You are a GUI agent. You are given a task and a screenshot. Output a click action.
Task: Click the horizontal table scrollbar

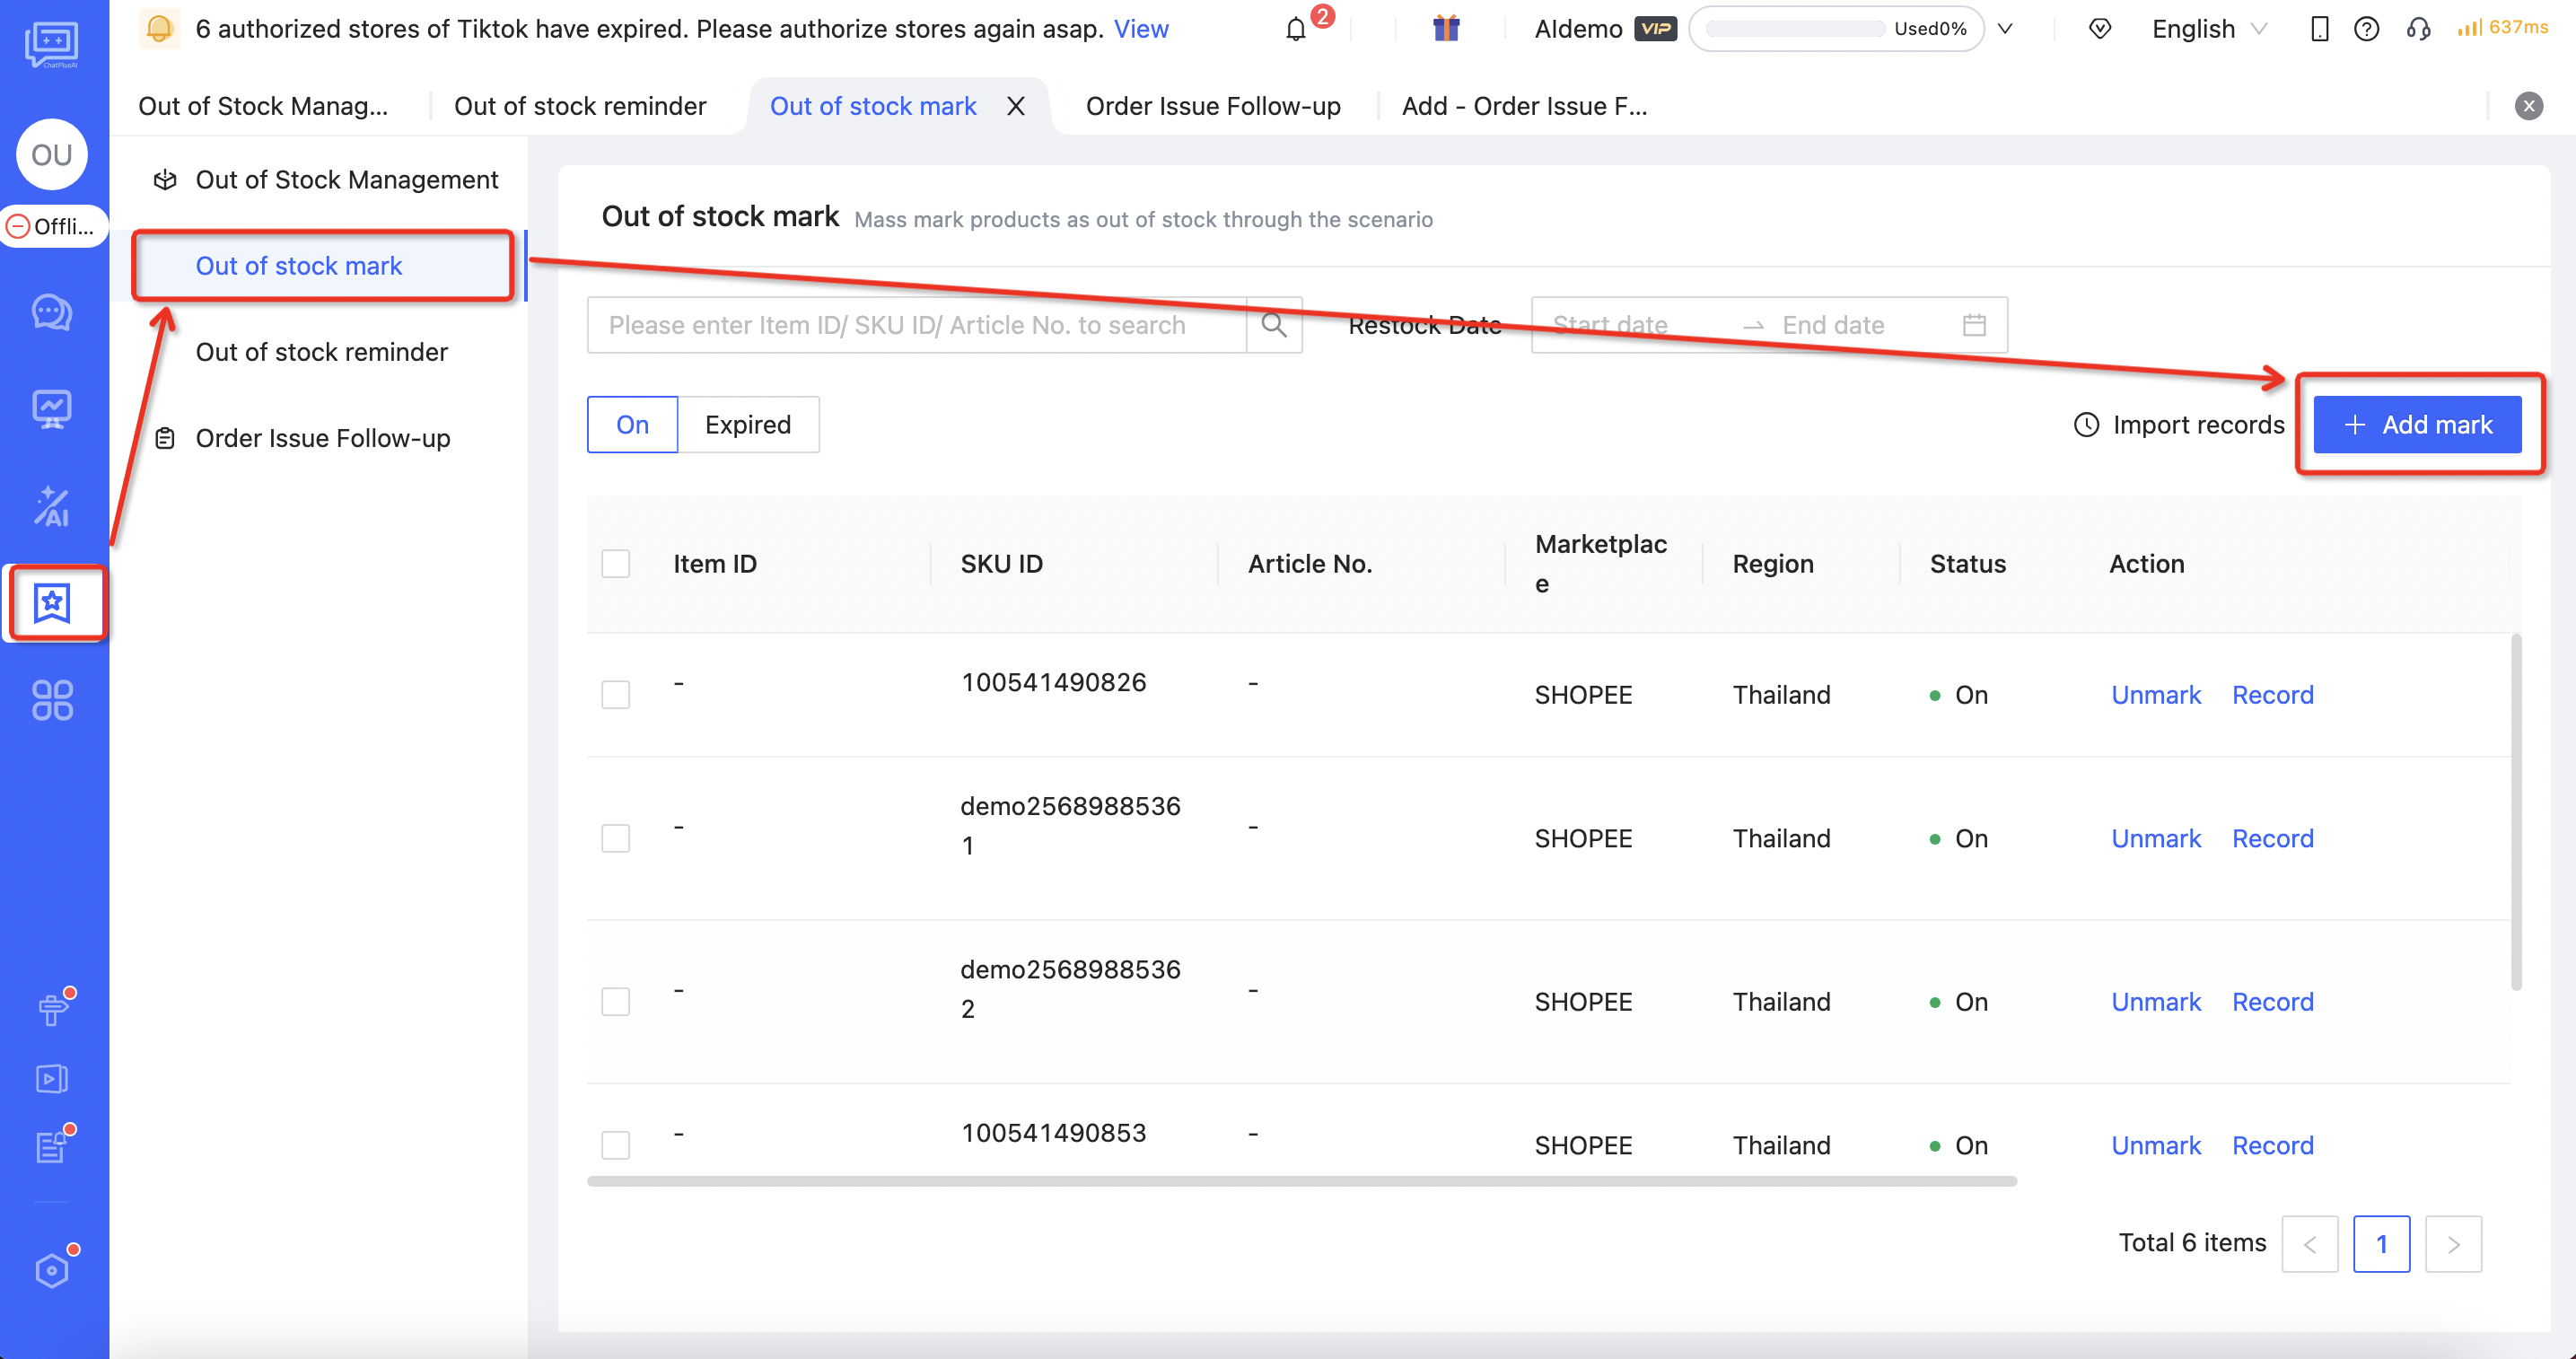[x=1302, y=1181]
